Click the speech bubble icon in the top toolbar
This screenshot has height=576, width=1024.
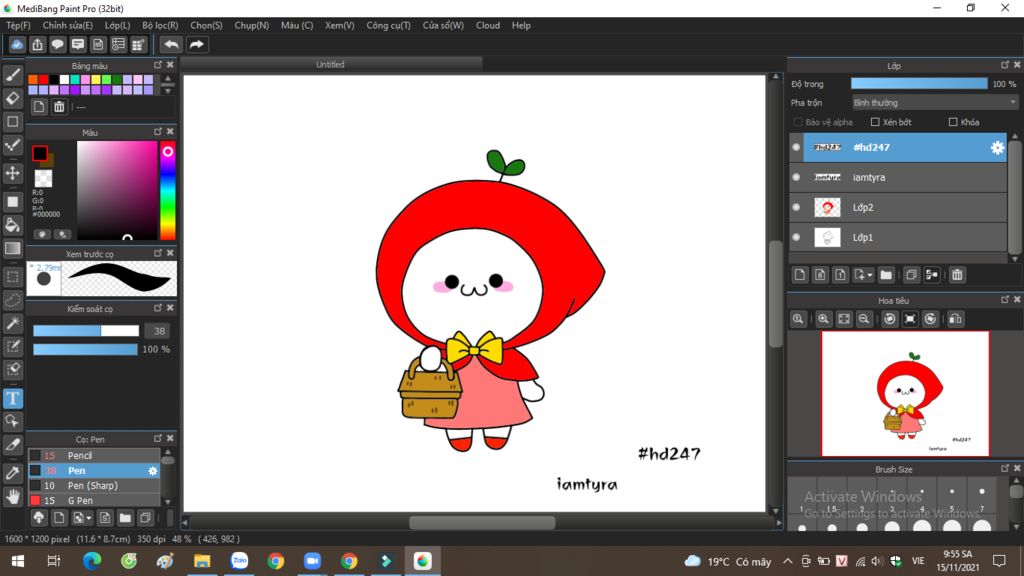57,44
